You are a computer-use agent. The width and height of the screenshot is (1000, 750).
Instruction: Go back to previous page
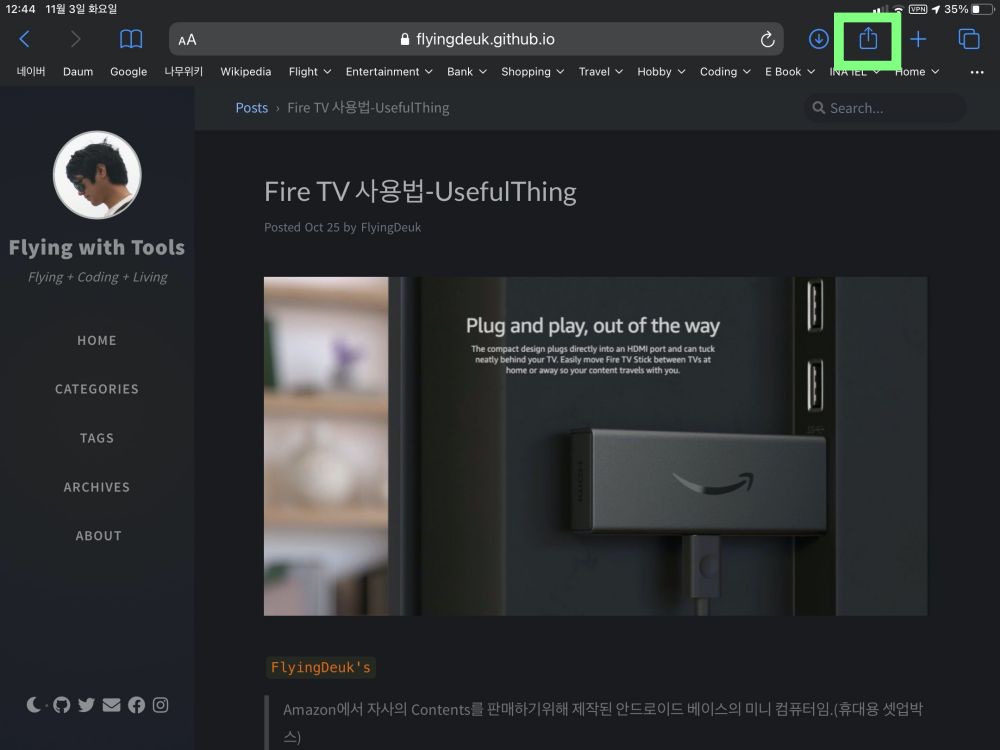[x=25, y=40]
